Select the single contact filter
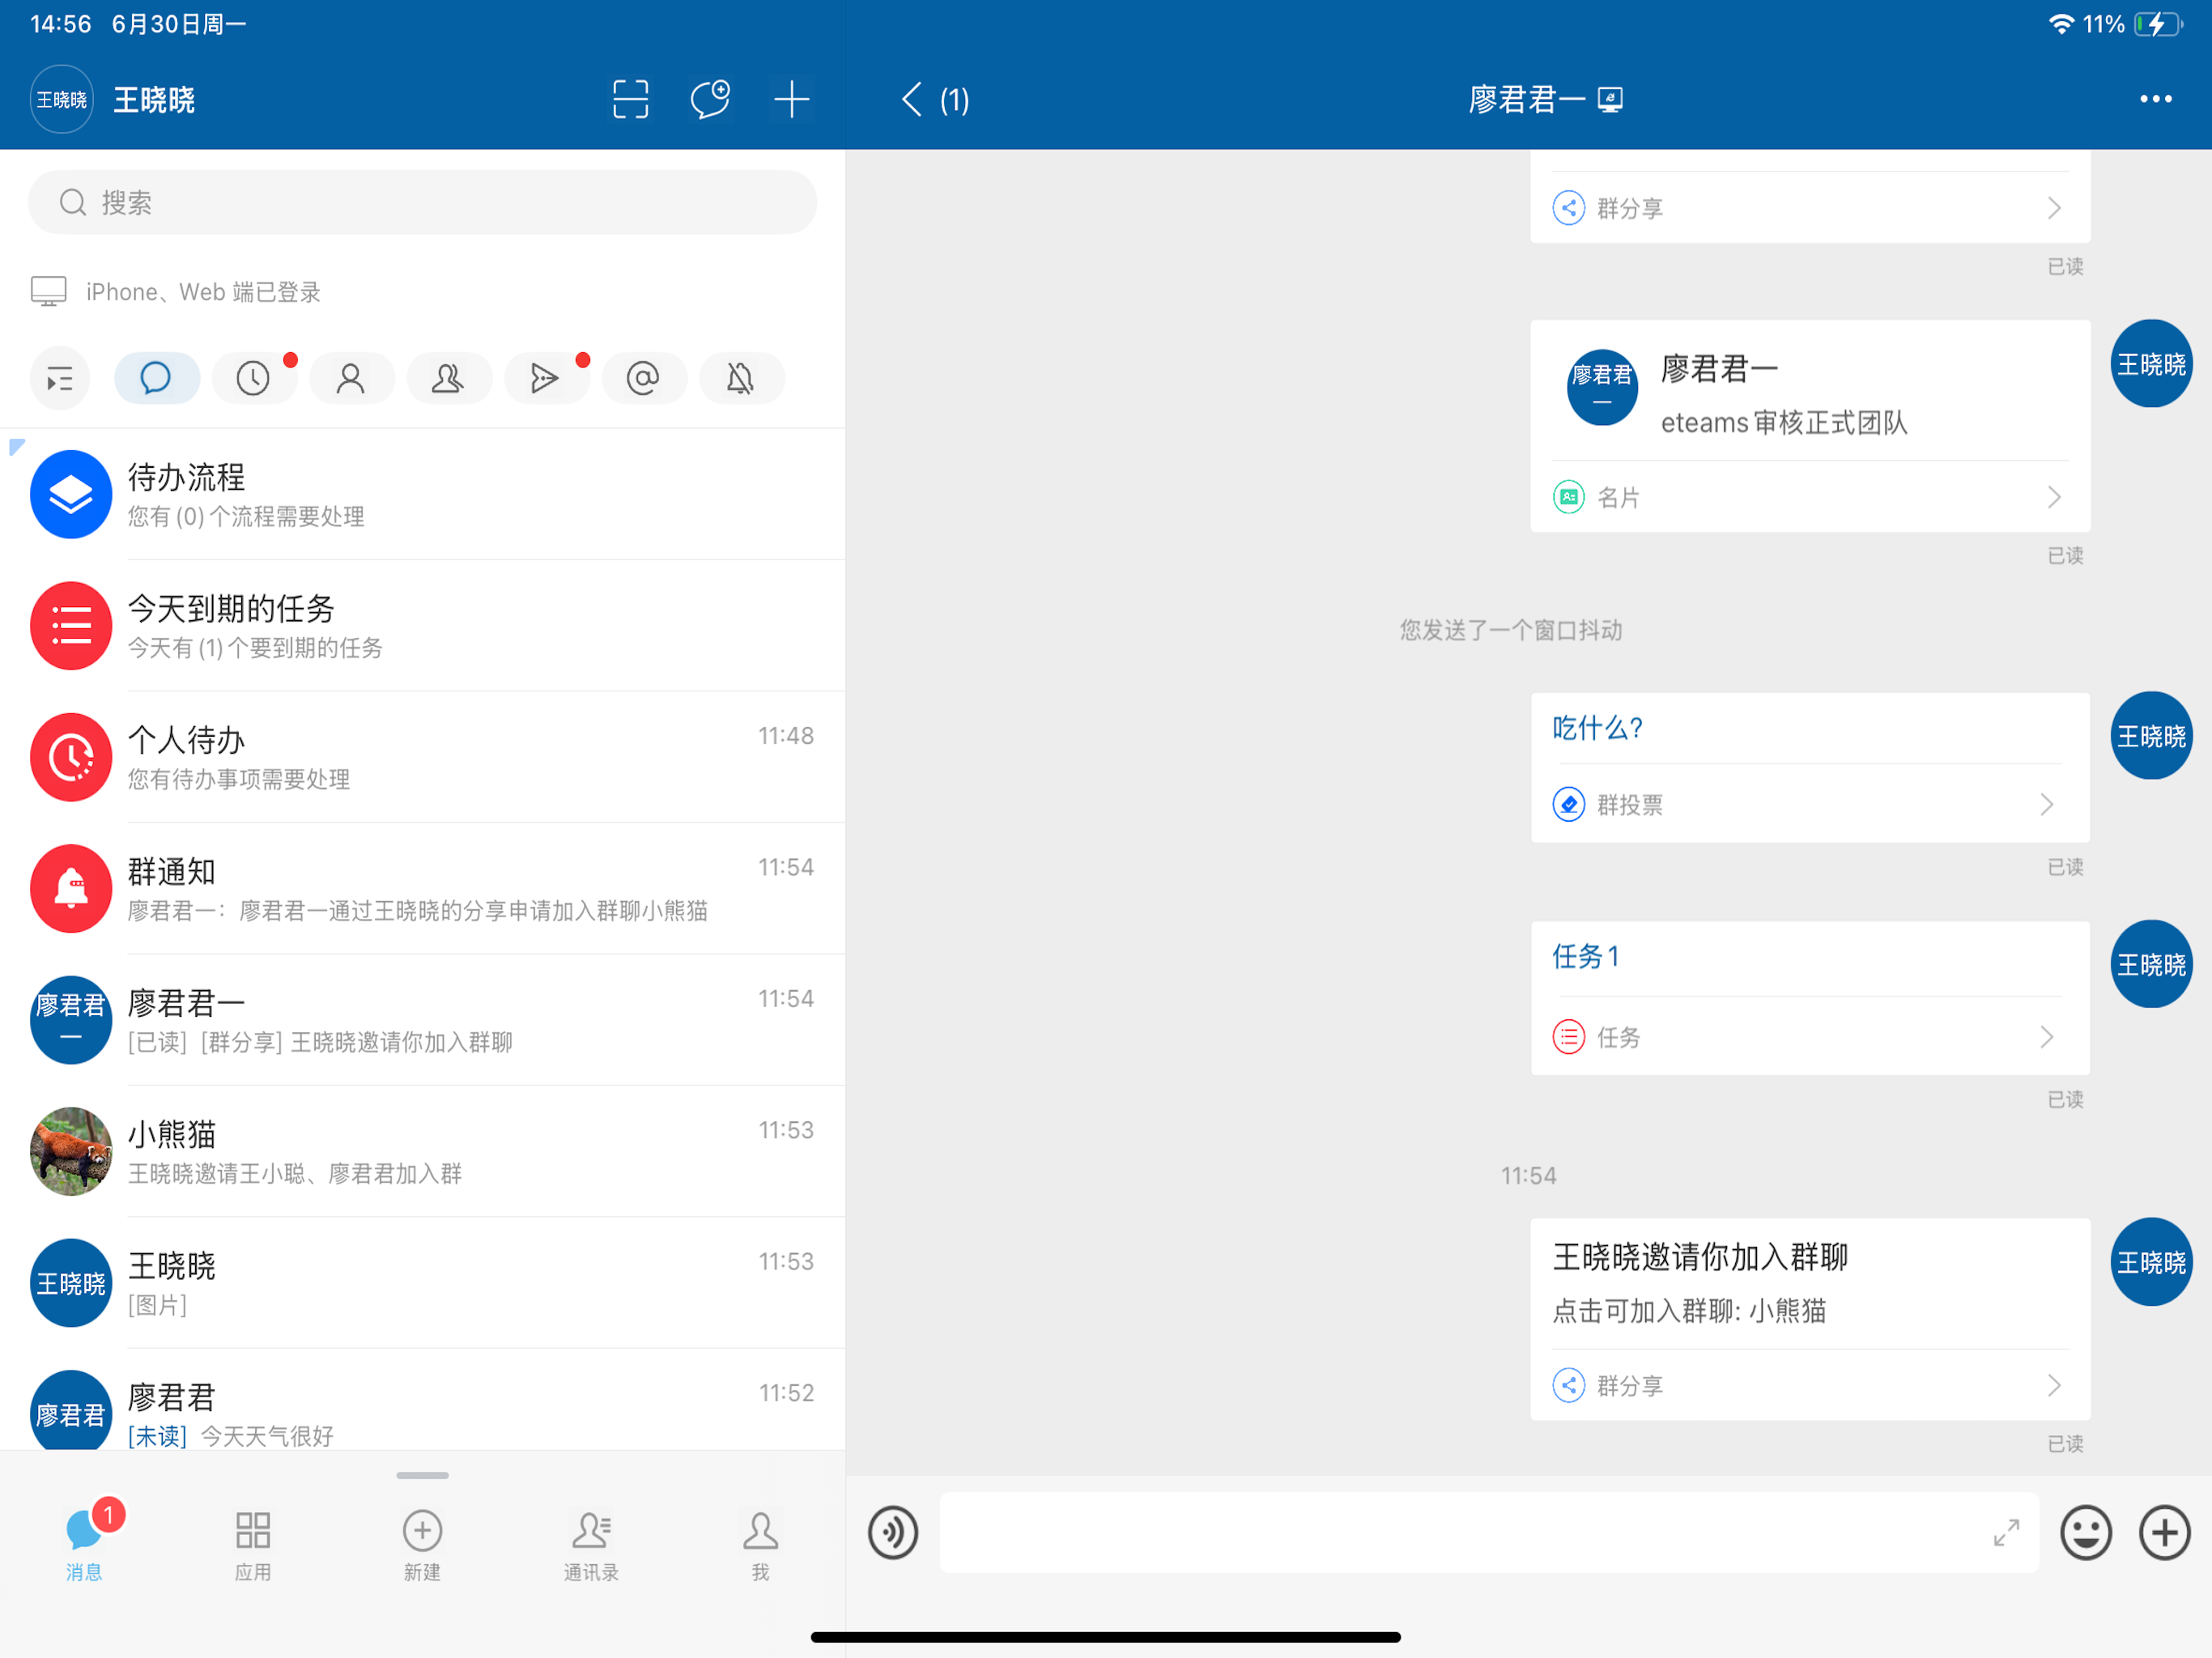 click(x=351, y=378)
